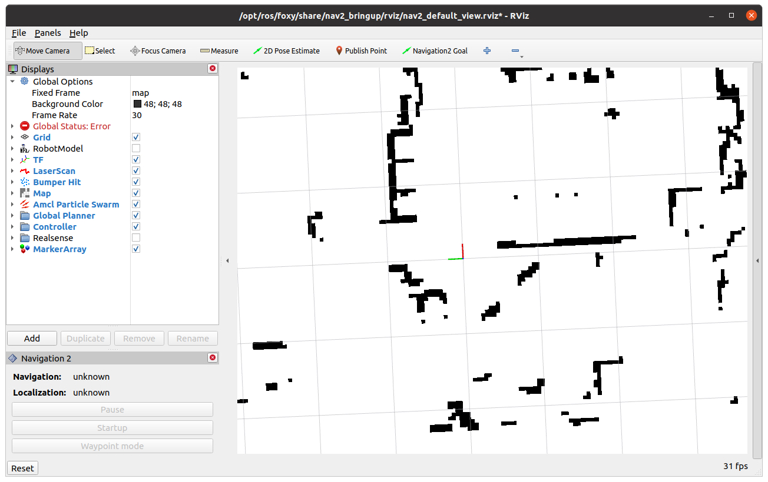
Task: Activate 2D Pose Estimate tool
Action: [287, 51]
